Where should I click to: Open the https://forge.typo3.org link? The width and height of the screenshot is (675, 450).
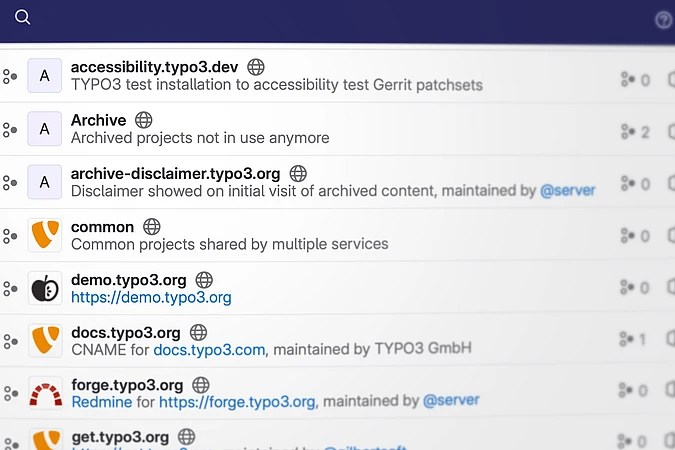click(x=237, y=402)
